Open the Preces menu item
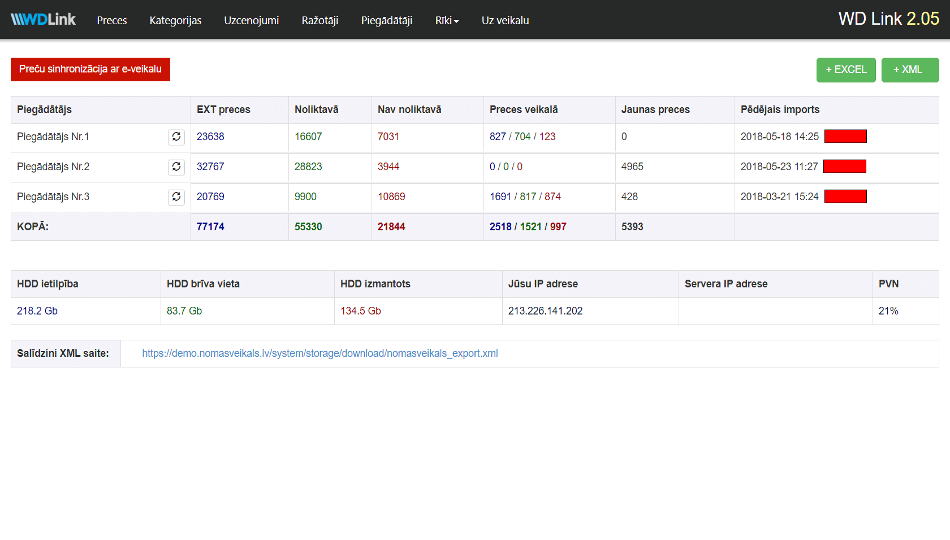 112,20
